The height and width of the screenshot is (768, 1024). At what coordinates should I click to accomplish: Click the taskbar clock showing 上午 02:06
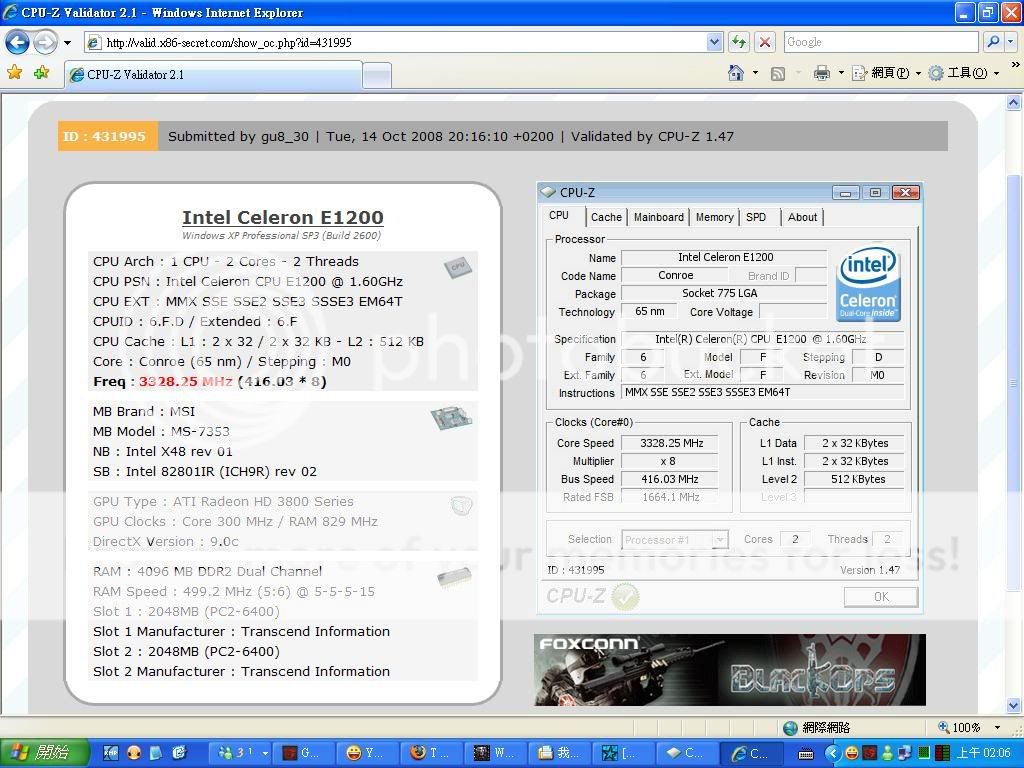click(x=984, y=754)
